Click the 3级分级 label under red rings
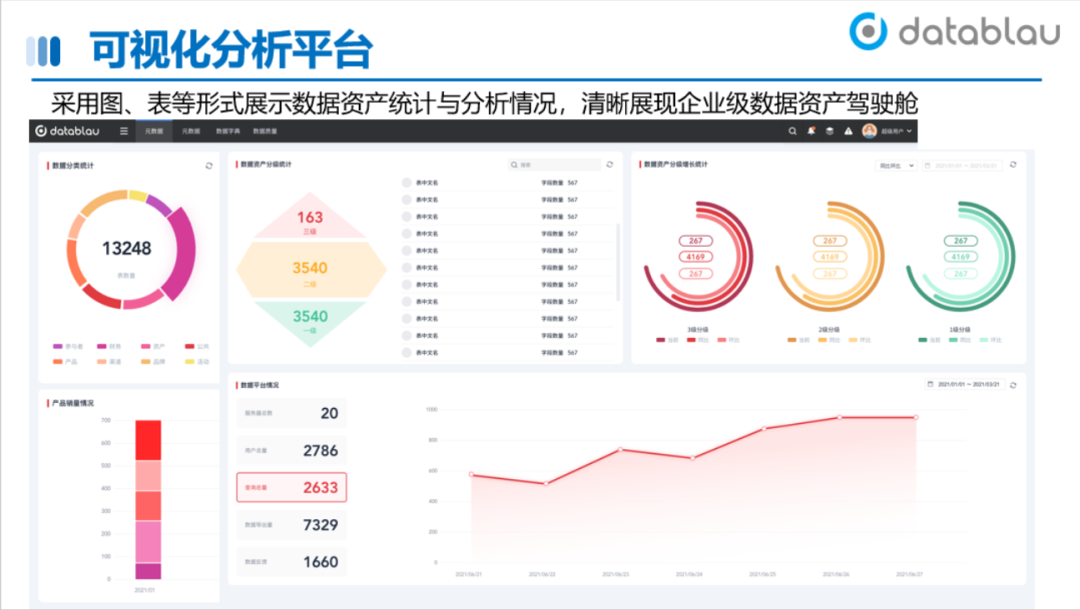 [x=698, y=330]
